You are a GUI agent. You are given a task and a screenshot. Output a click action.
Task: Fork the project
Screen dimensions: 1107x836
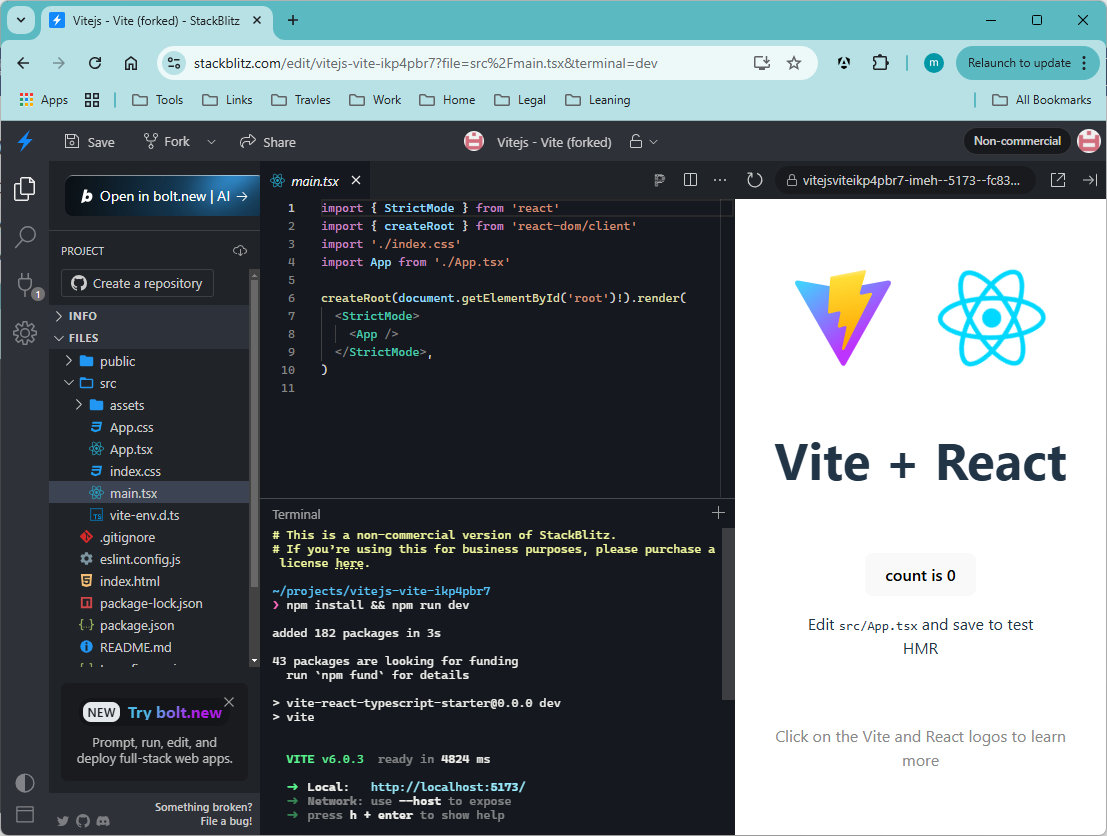coord(167,142)
